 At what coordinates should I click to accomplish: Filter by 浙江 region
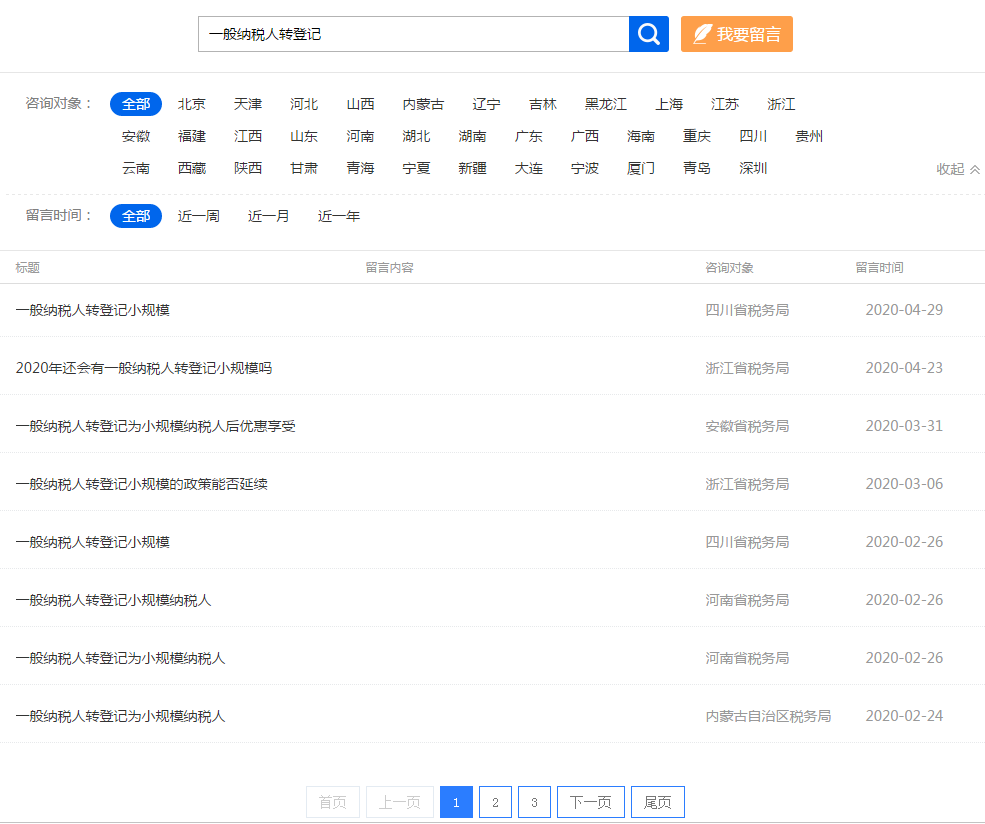tap(781, 104)
